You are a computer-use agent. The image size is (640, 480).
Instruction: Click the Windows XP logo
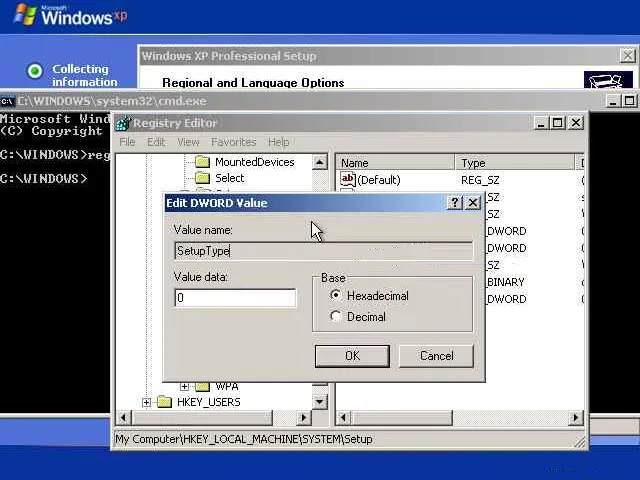[x=70, y=15]
